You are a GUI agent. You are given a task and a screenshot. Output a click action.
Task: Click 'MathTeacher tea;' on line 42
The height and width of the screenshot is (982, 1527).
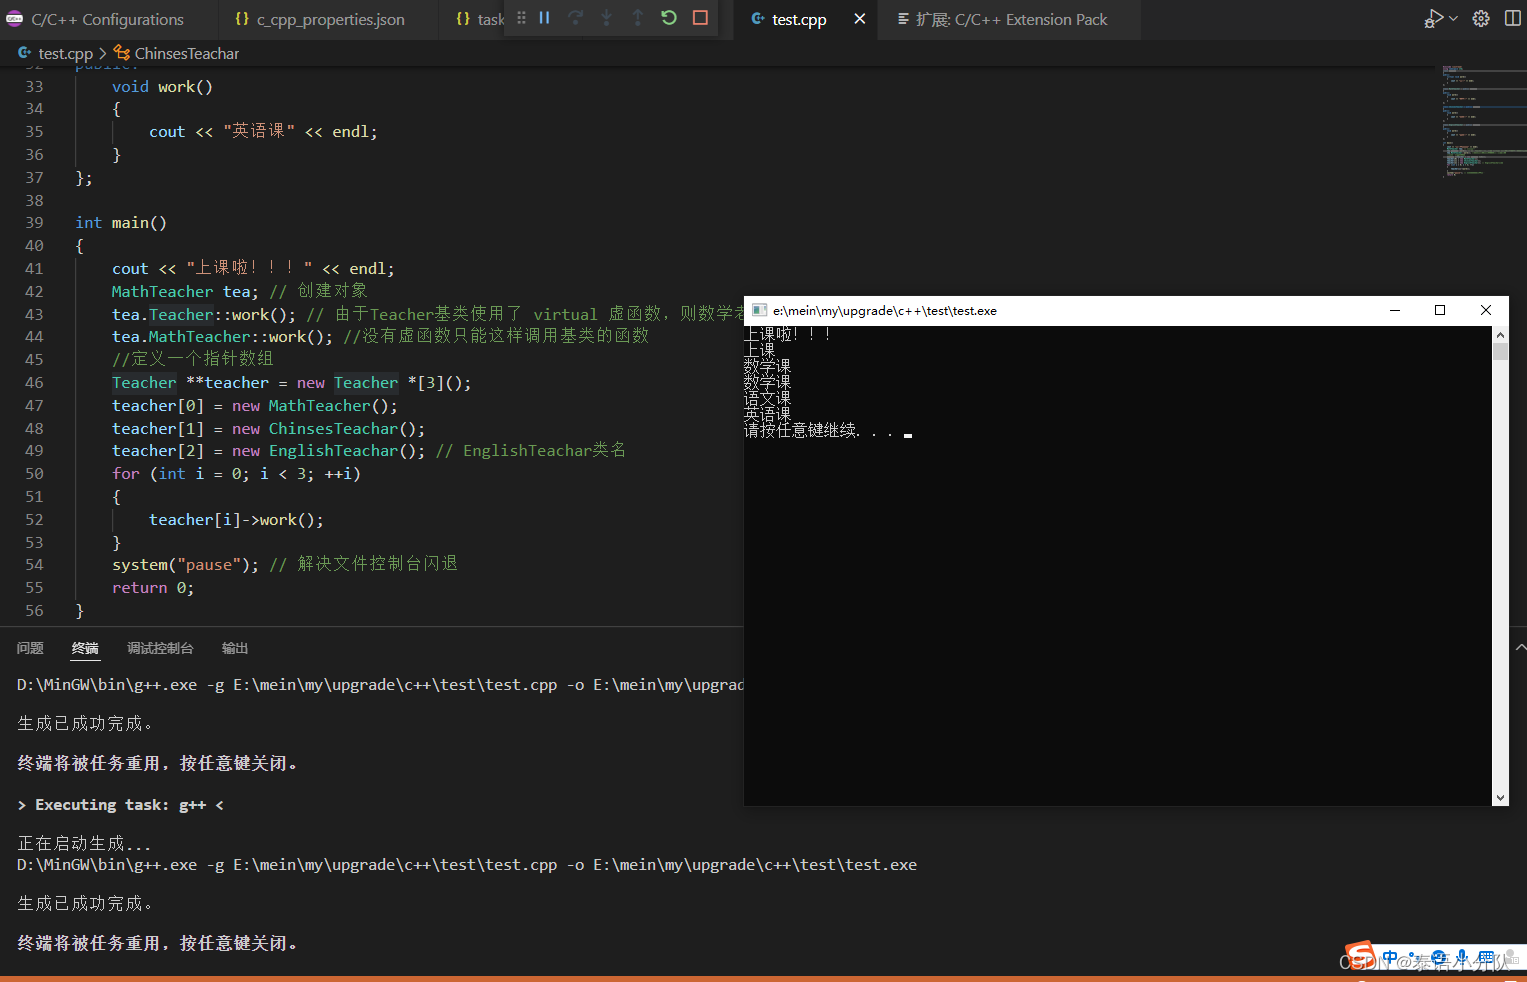pos(185,291)
